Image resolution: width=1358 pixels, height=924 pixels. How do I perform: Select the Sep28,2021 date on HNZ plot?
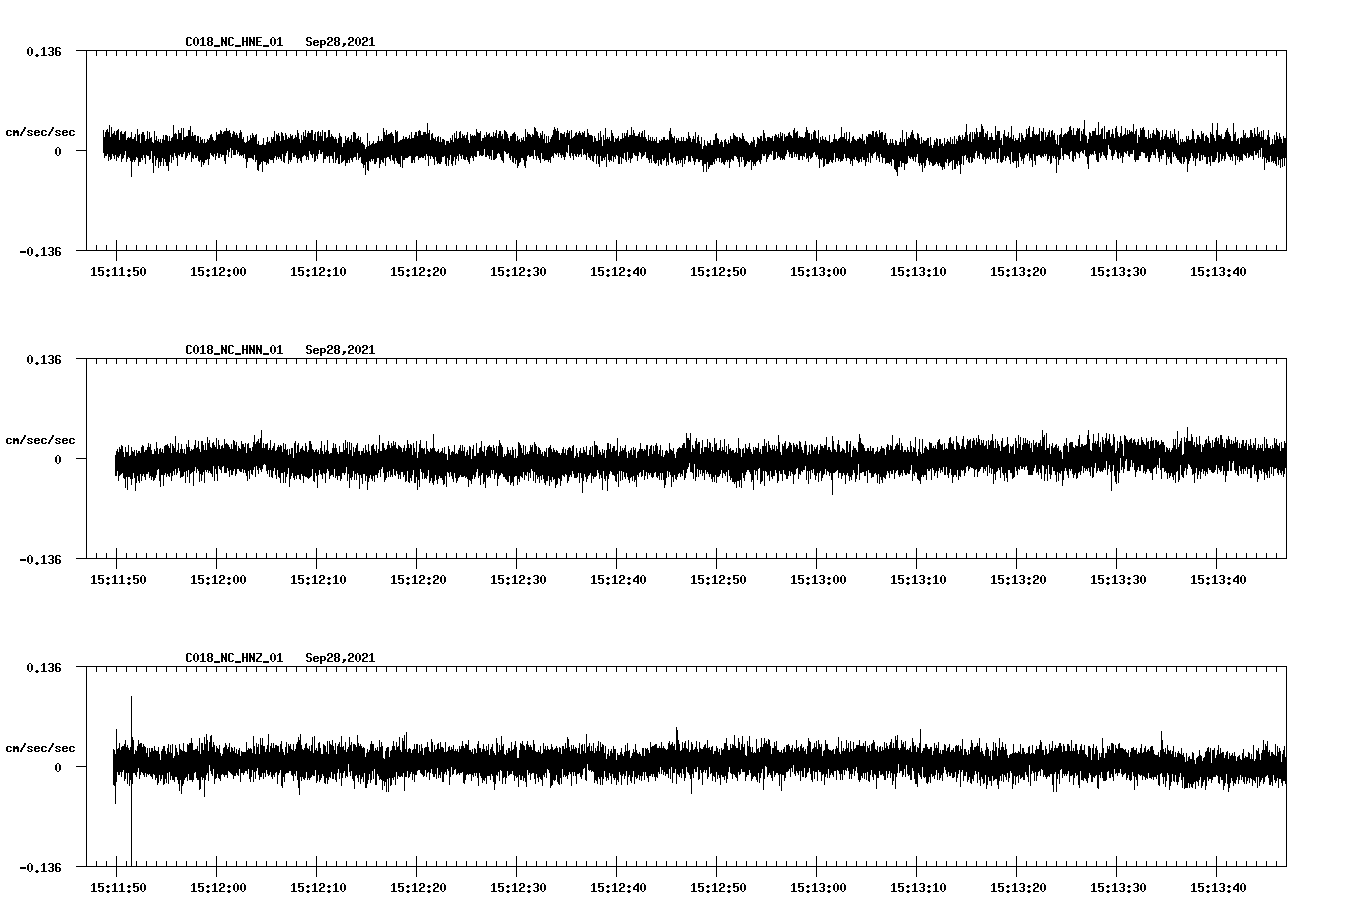(x=340, y=658)
